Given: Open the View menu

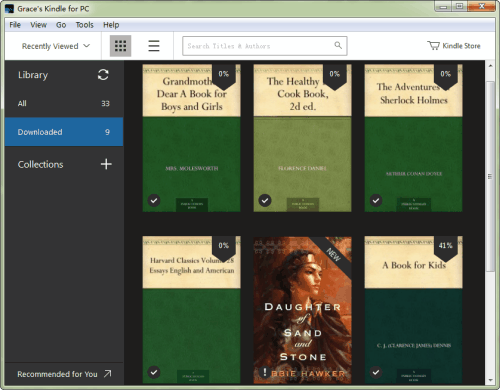Looking at the screenshot, I should pyautogui.click(x=38, y=25).
